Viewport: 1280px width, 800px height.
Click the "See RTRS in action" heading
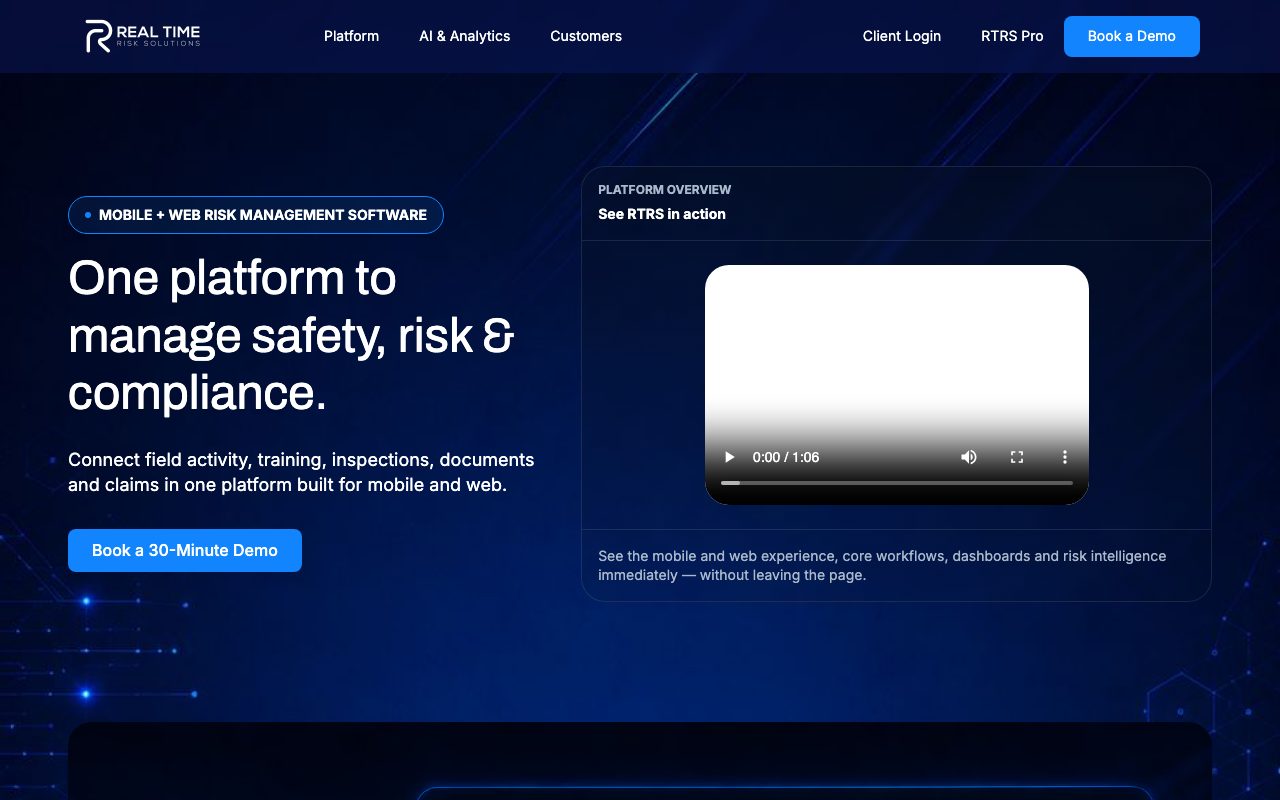[x=662, y=214]
